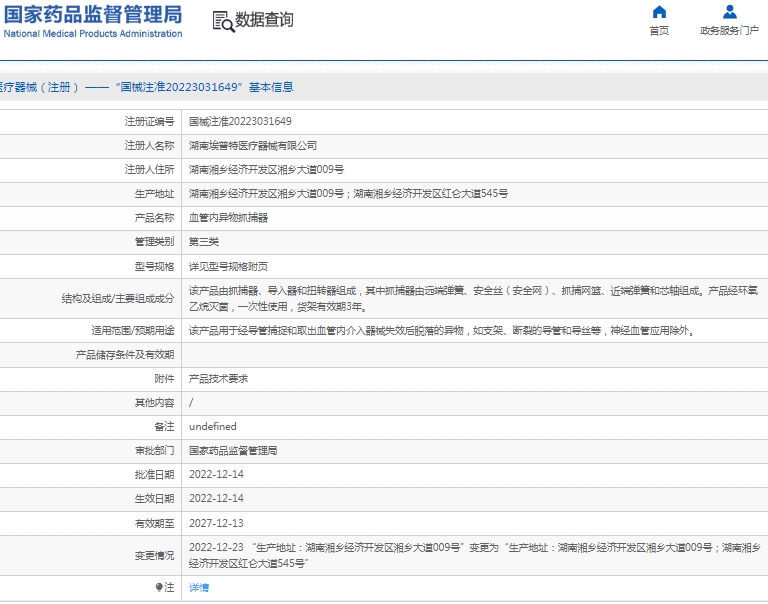768x604 pixels.
Task: Open the 详情 link in the 注 row
Action: 199,587
